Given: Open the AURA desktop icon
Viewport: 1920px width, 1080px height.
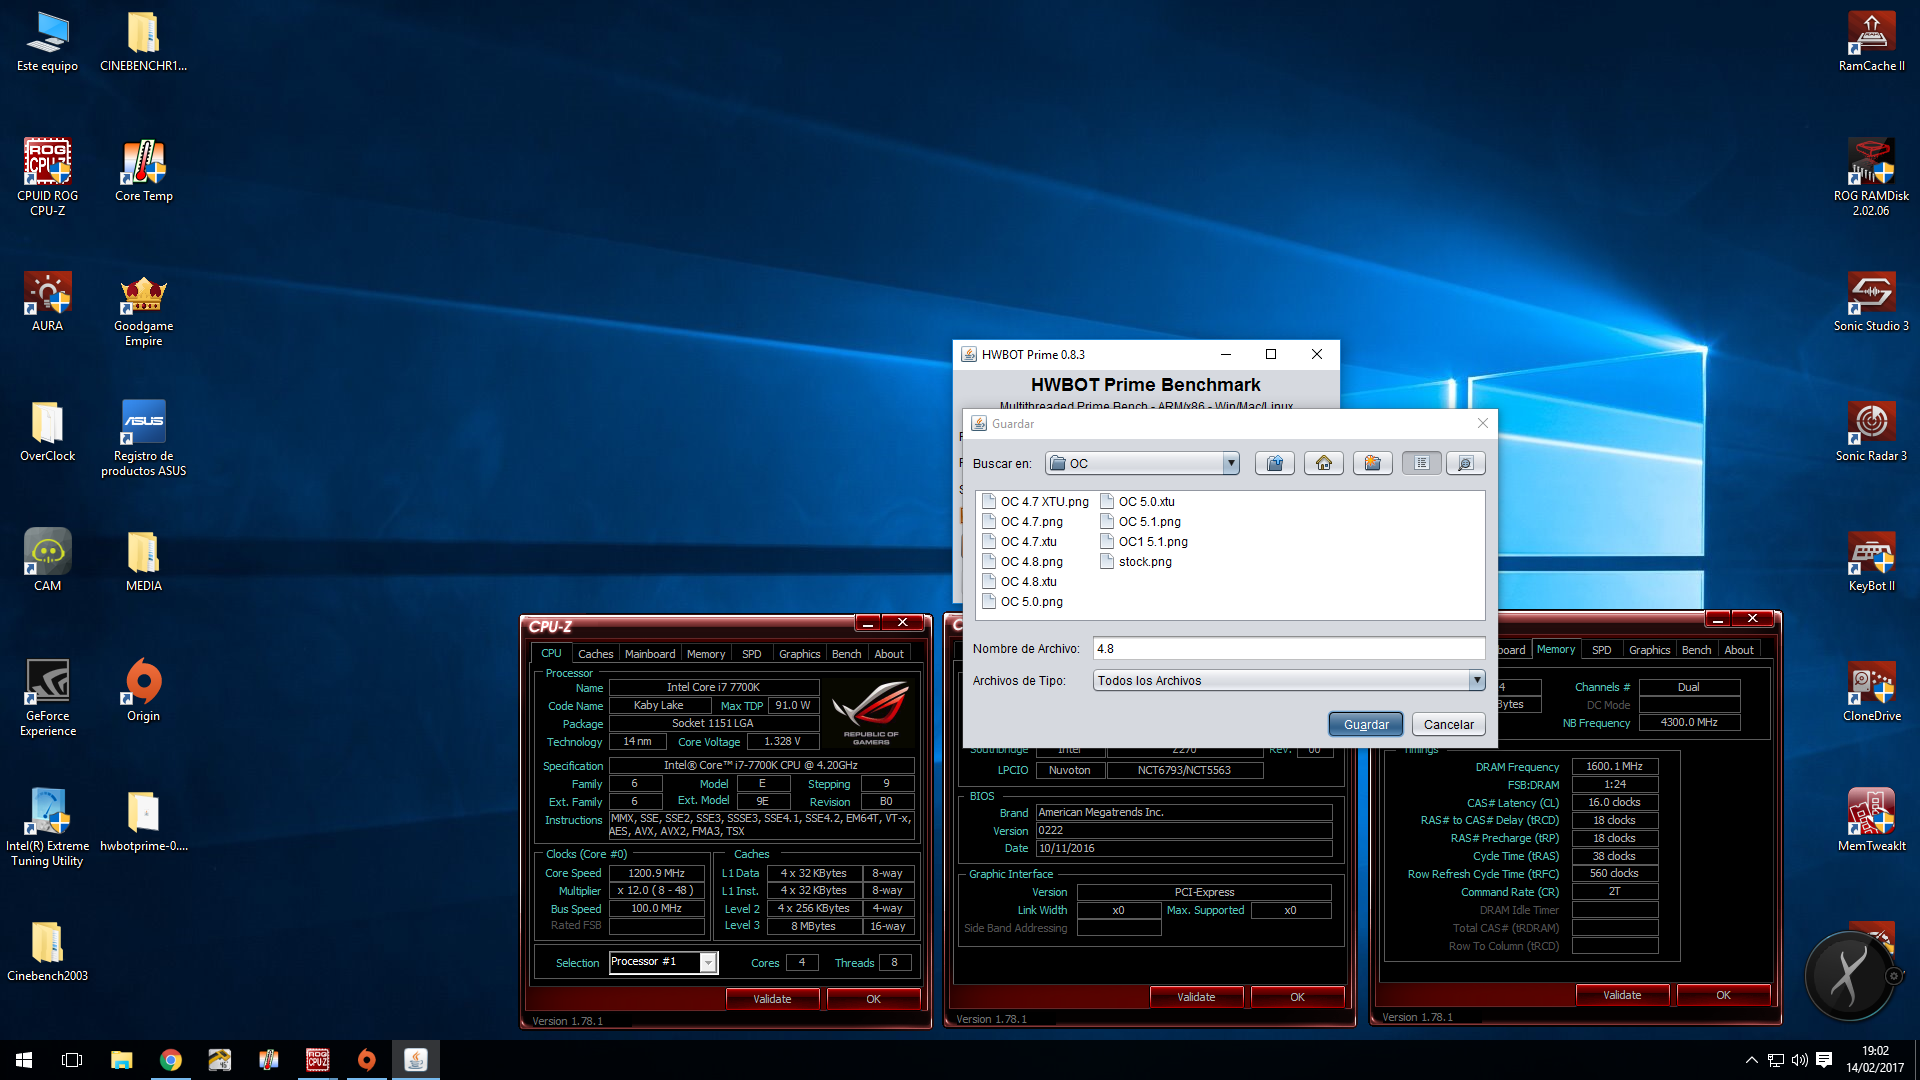Looking at the screenshot, I should [x=47, y=300].
